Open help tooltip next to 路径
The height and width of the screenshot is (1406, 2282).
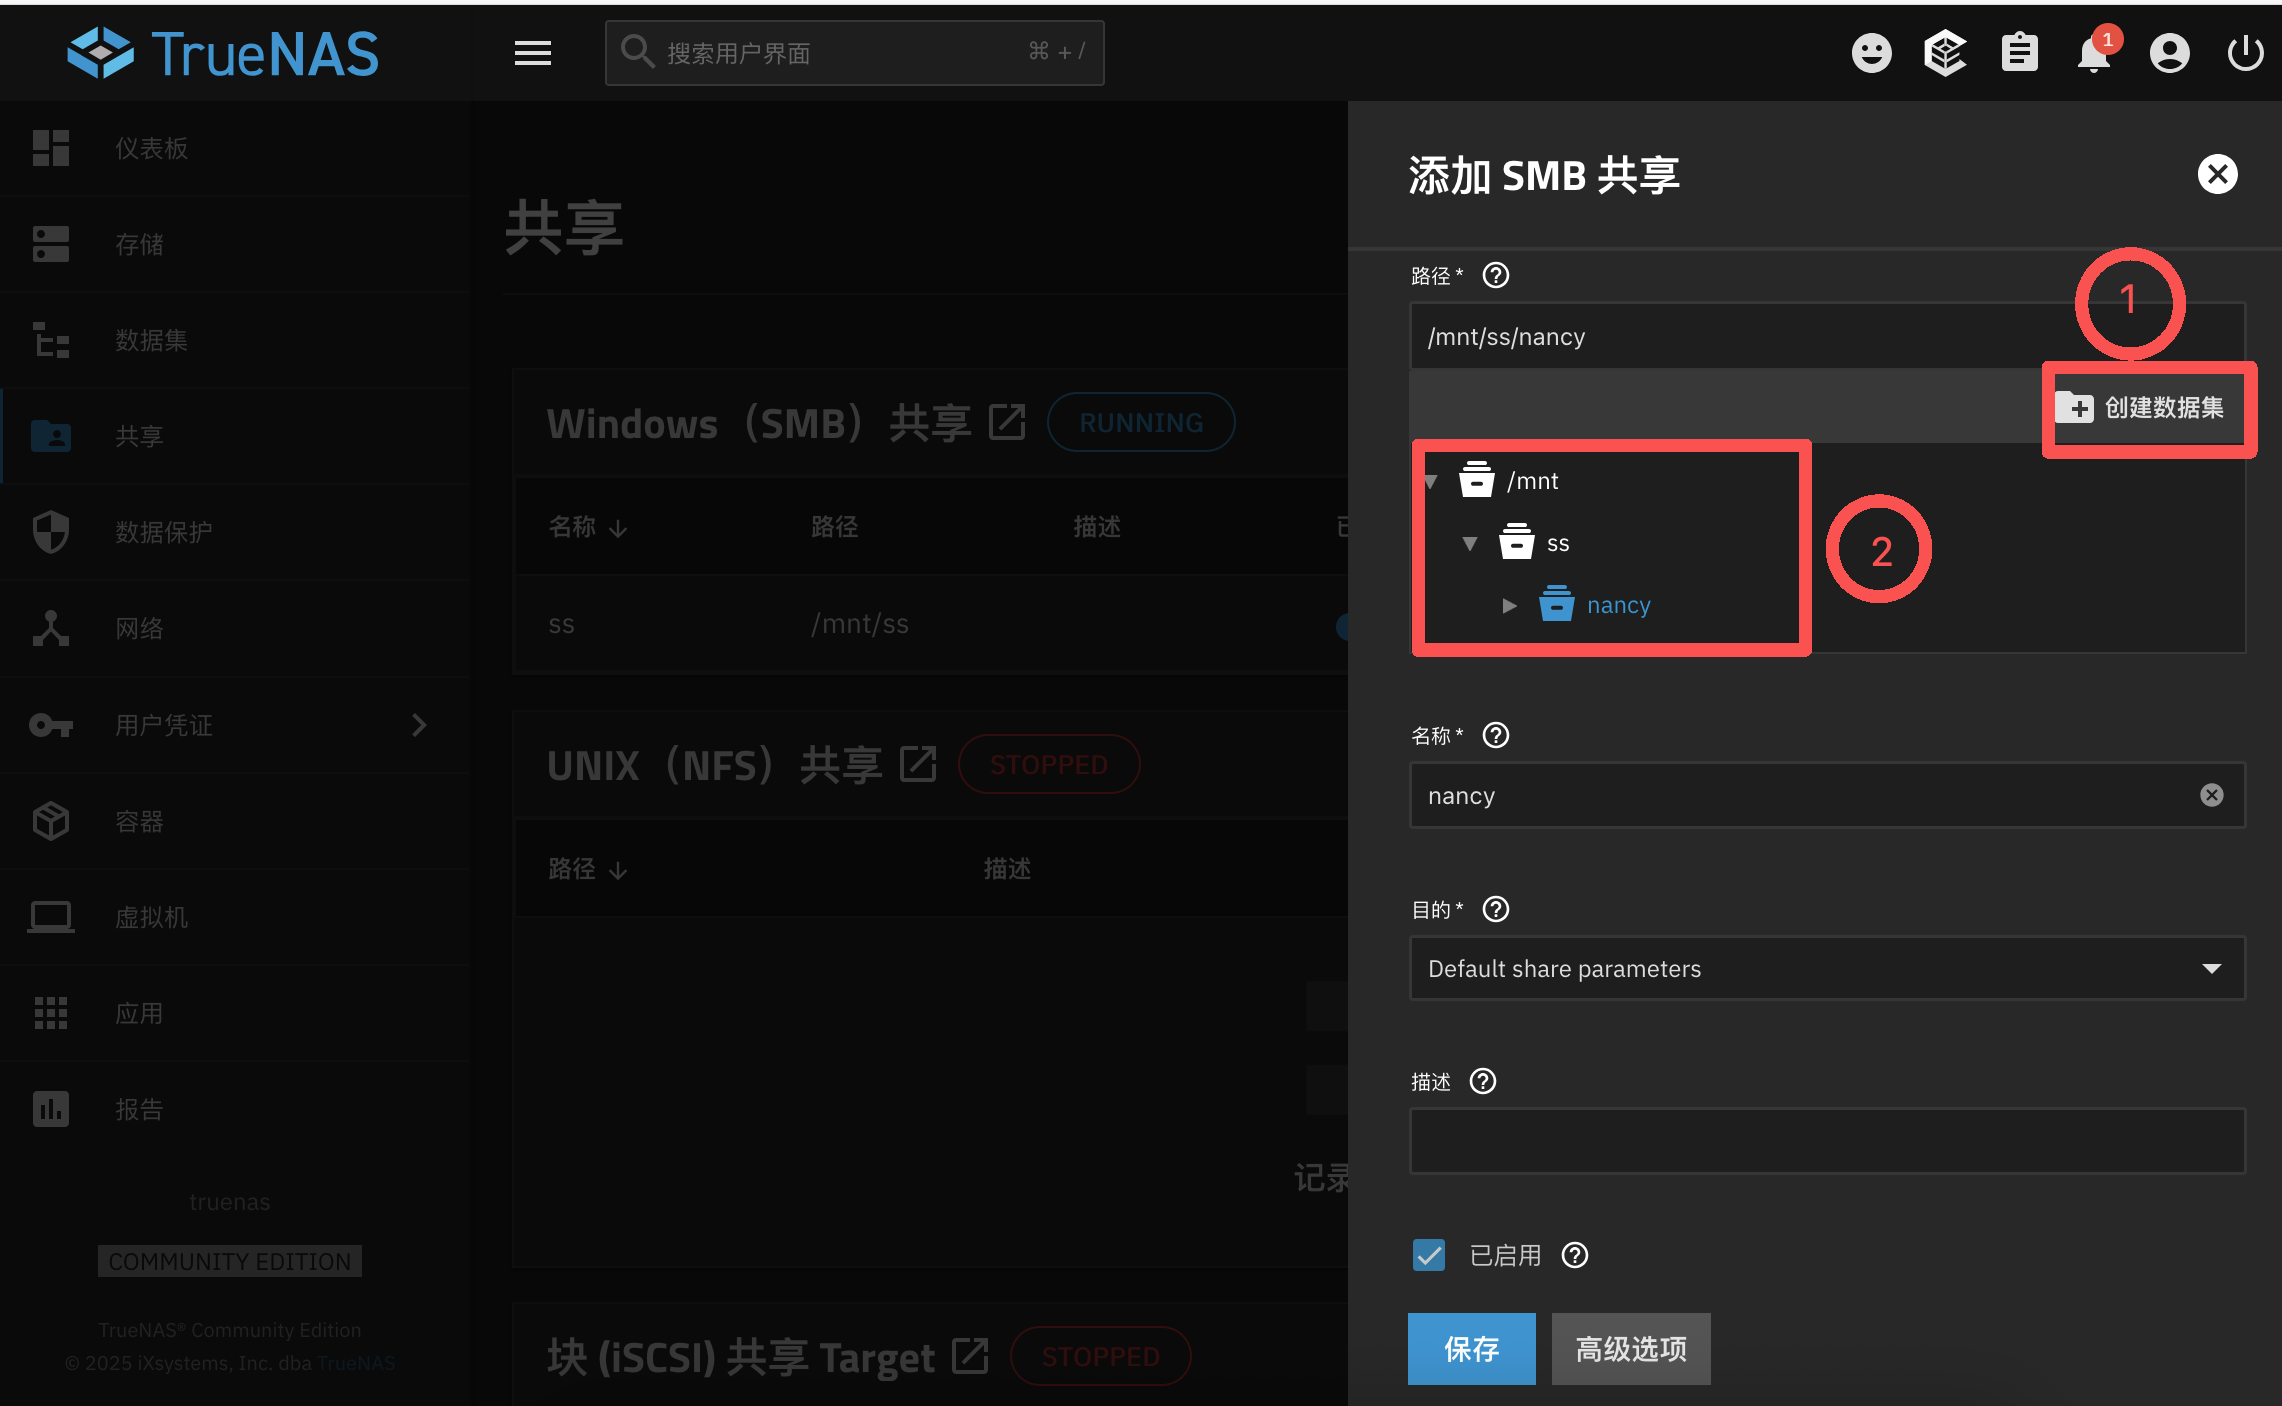[1496, 275]
